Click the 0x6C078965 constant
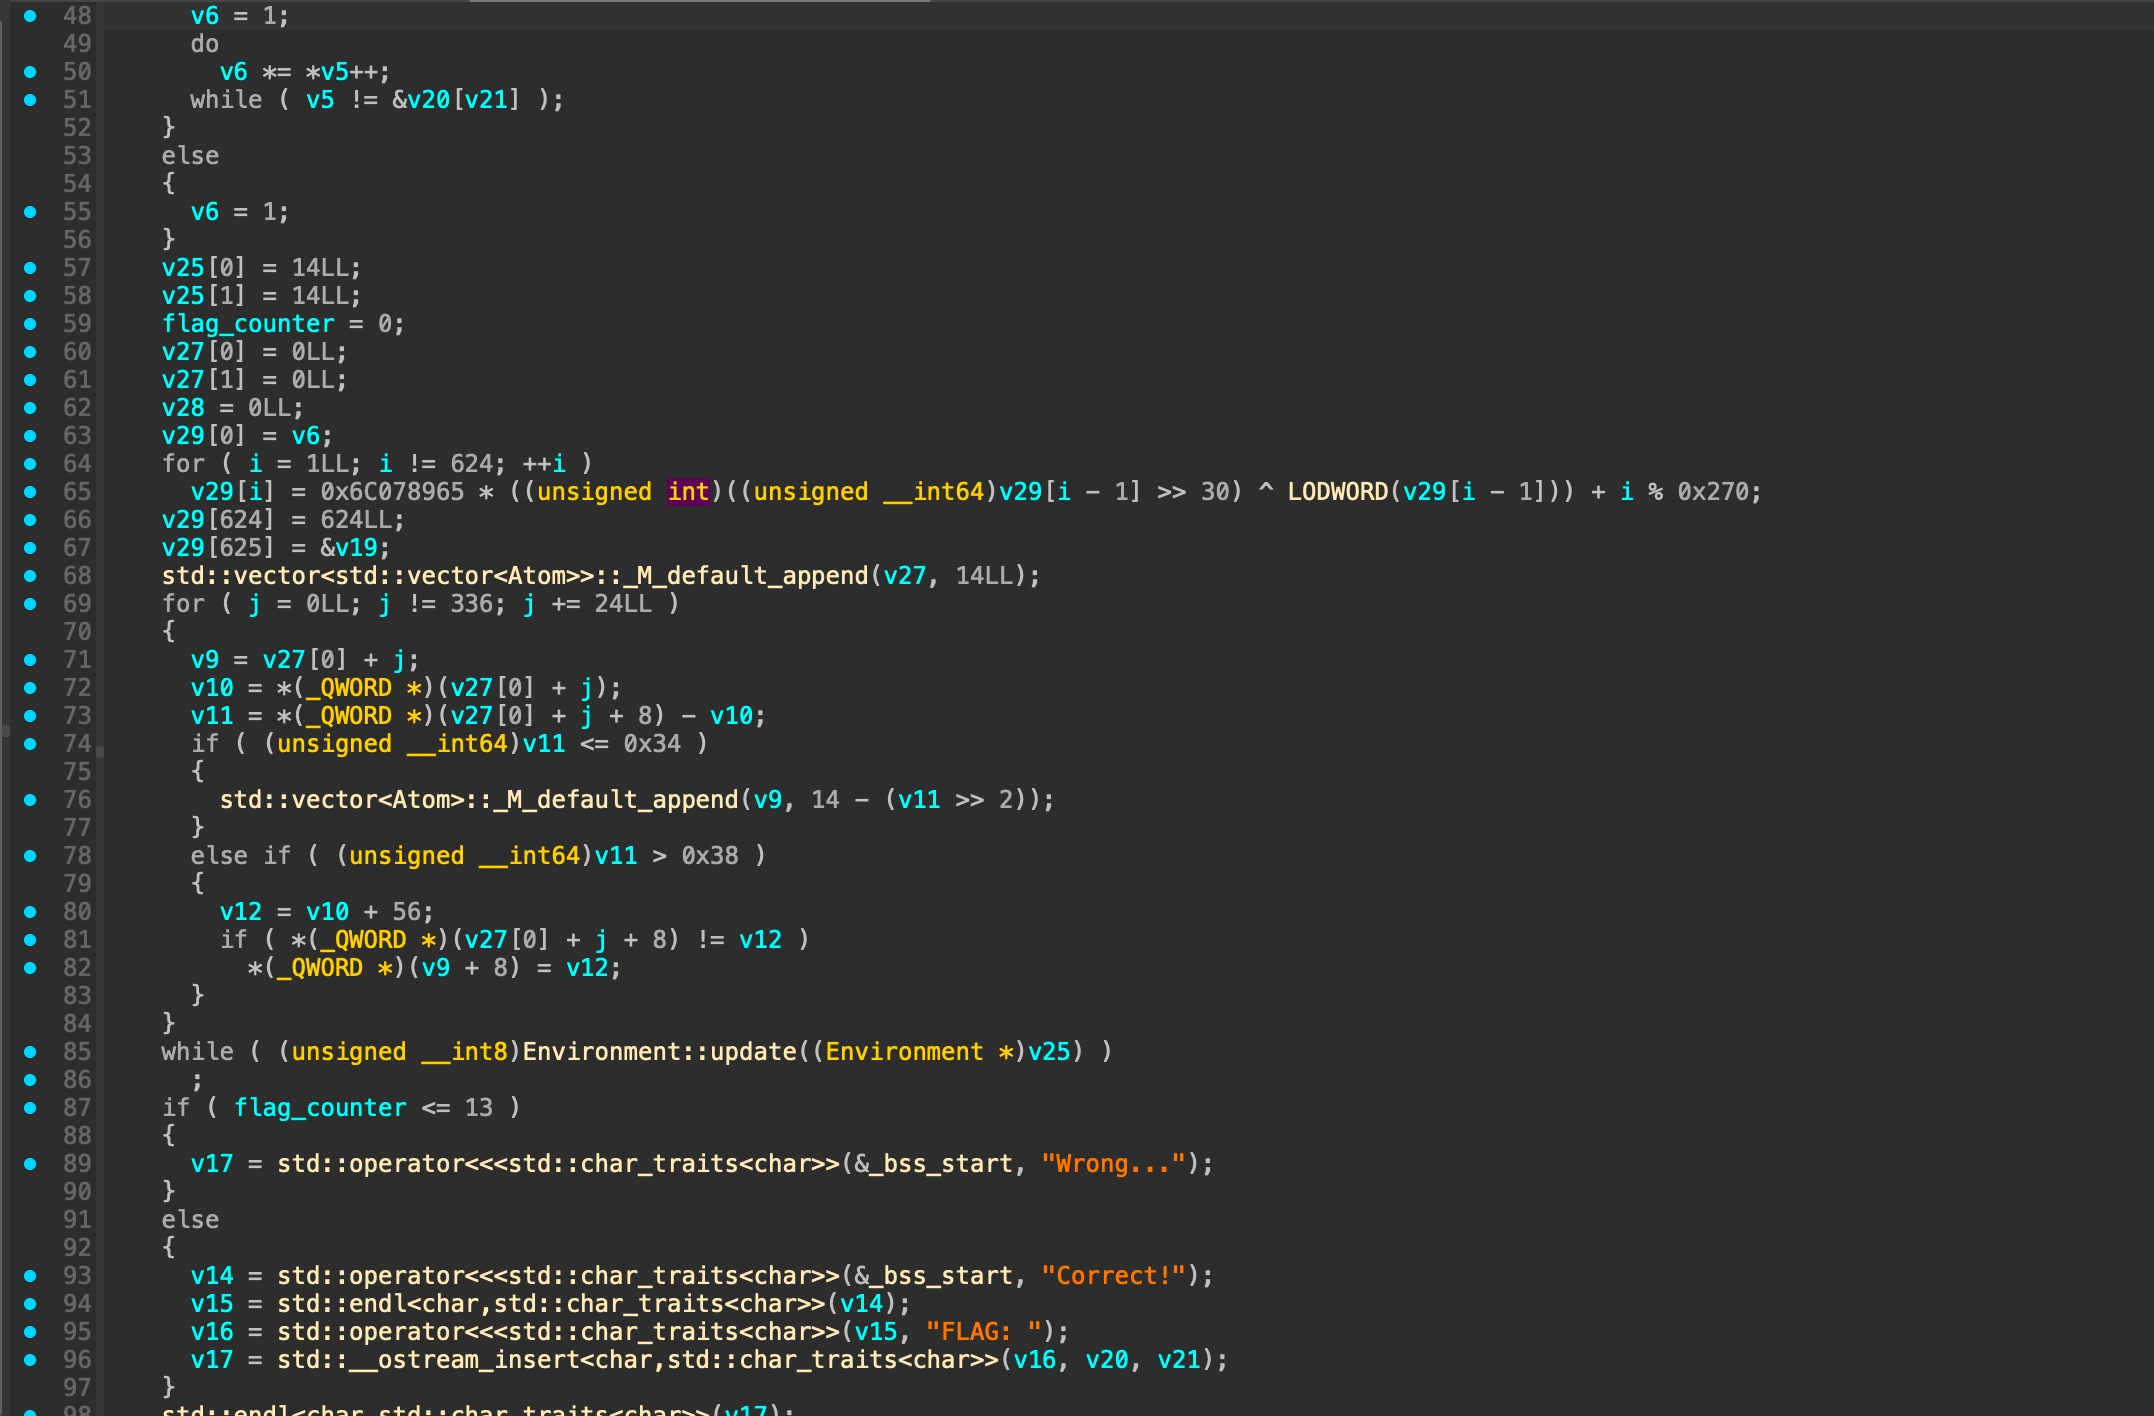This screenshot has height=1416, width=2154. [x=392, y=492]
